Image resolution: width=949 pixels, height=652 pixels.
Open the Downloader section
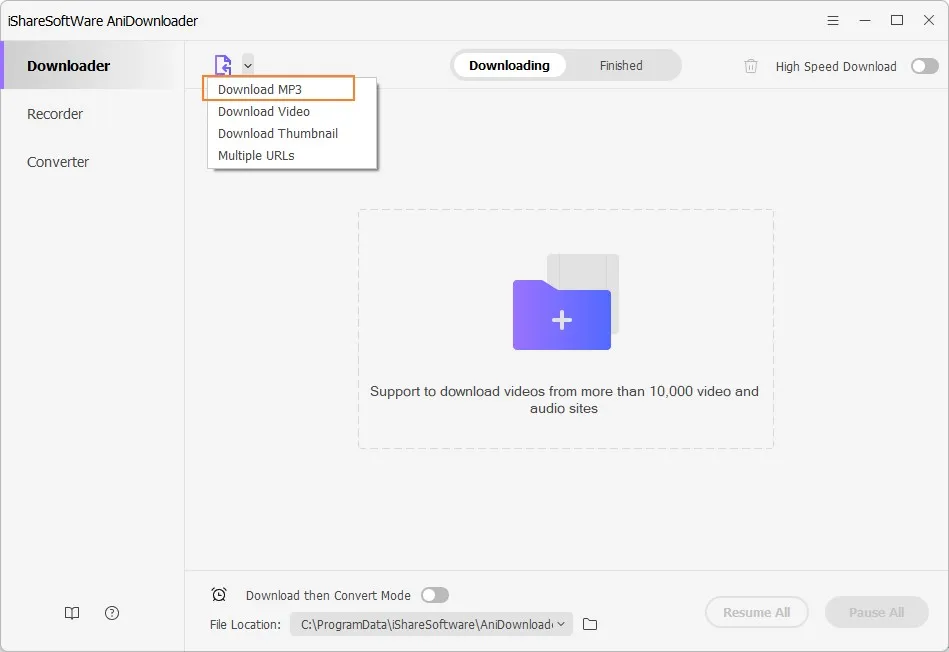[93, 65]
